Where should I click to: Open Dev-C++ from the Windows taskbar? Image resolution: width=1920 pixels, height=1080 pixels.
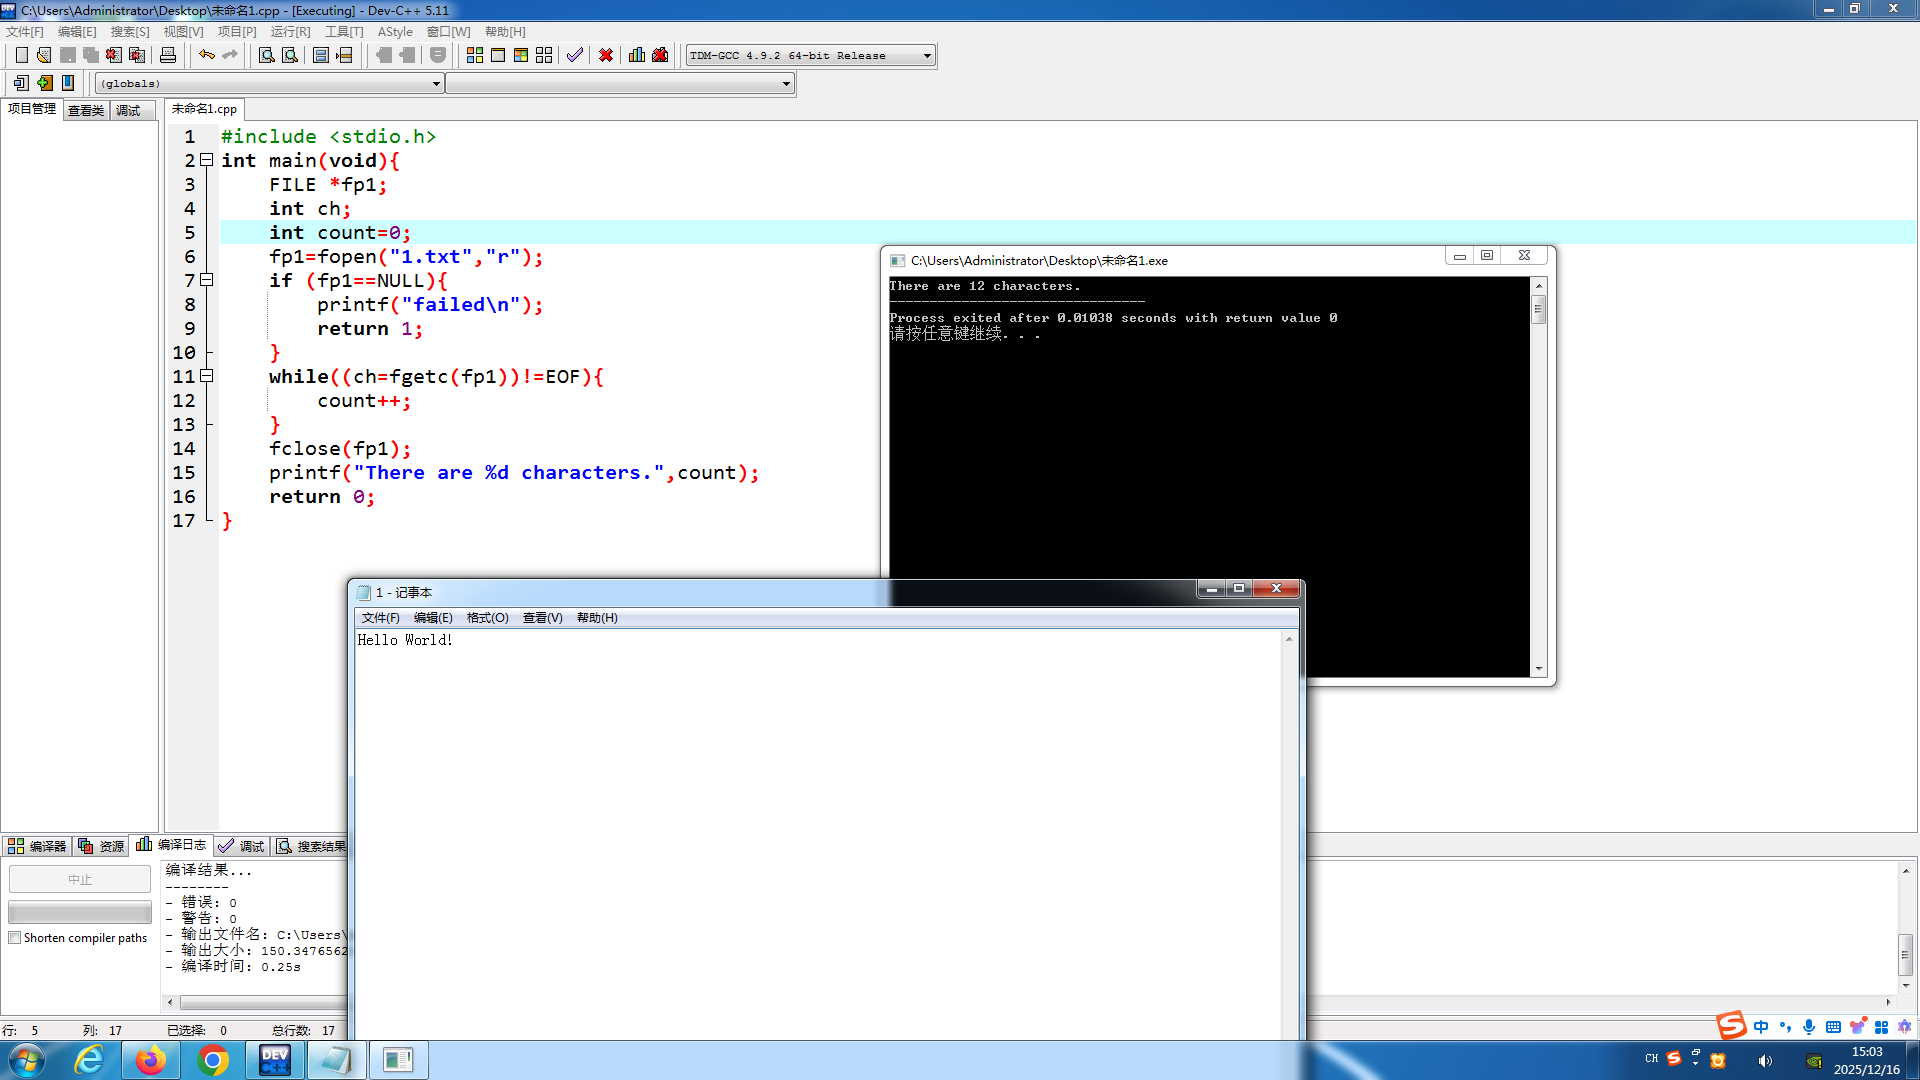pyautogui.click(x=274, y=1060)
